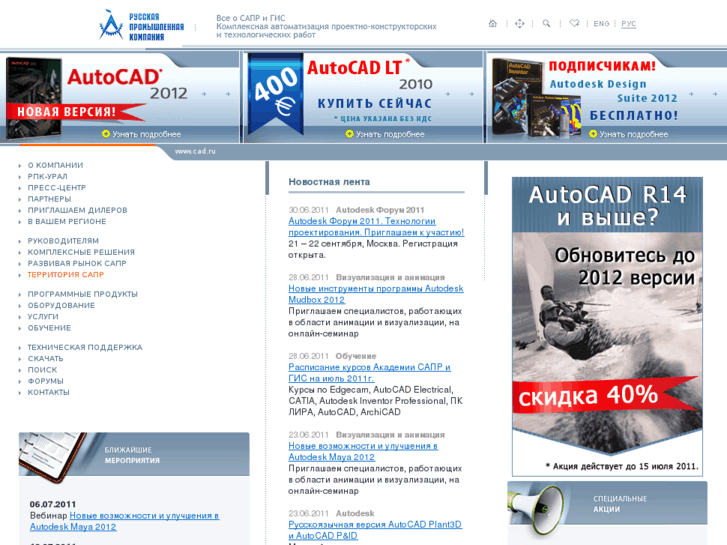This screenshot has height=545, width=727.
Task: Open КОНТАКТЫ menu item
Action: coord(48,392)
